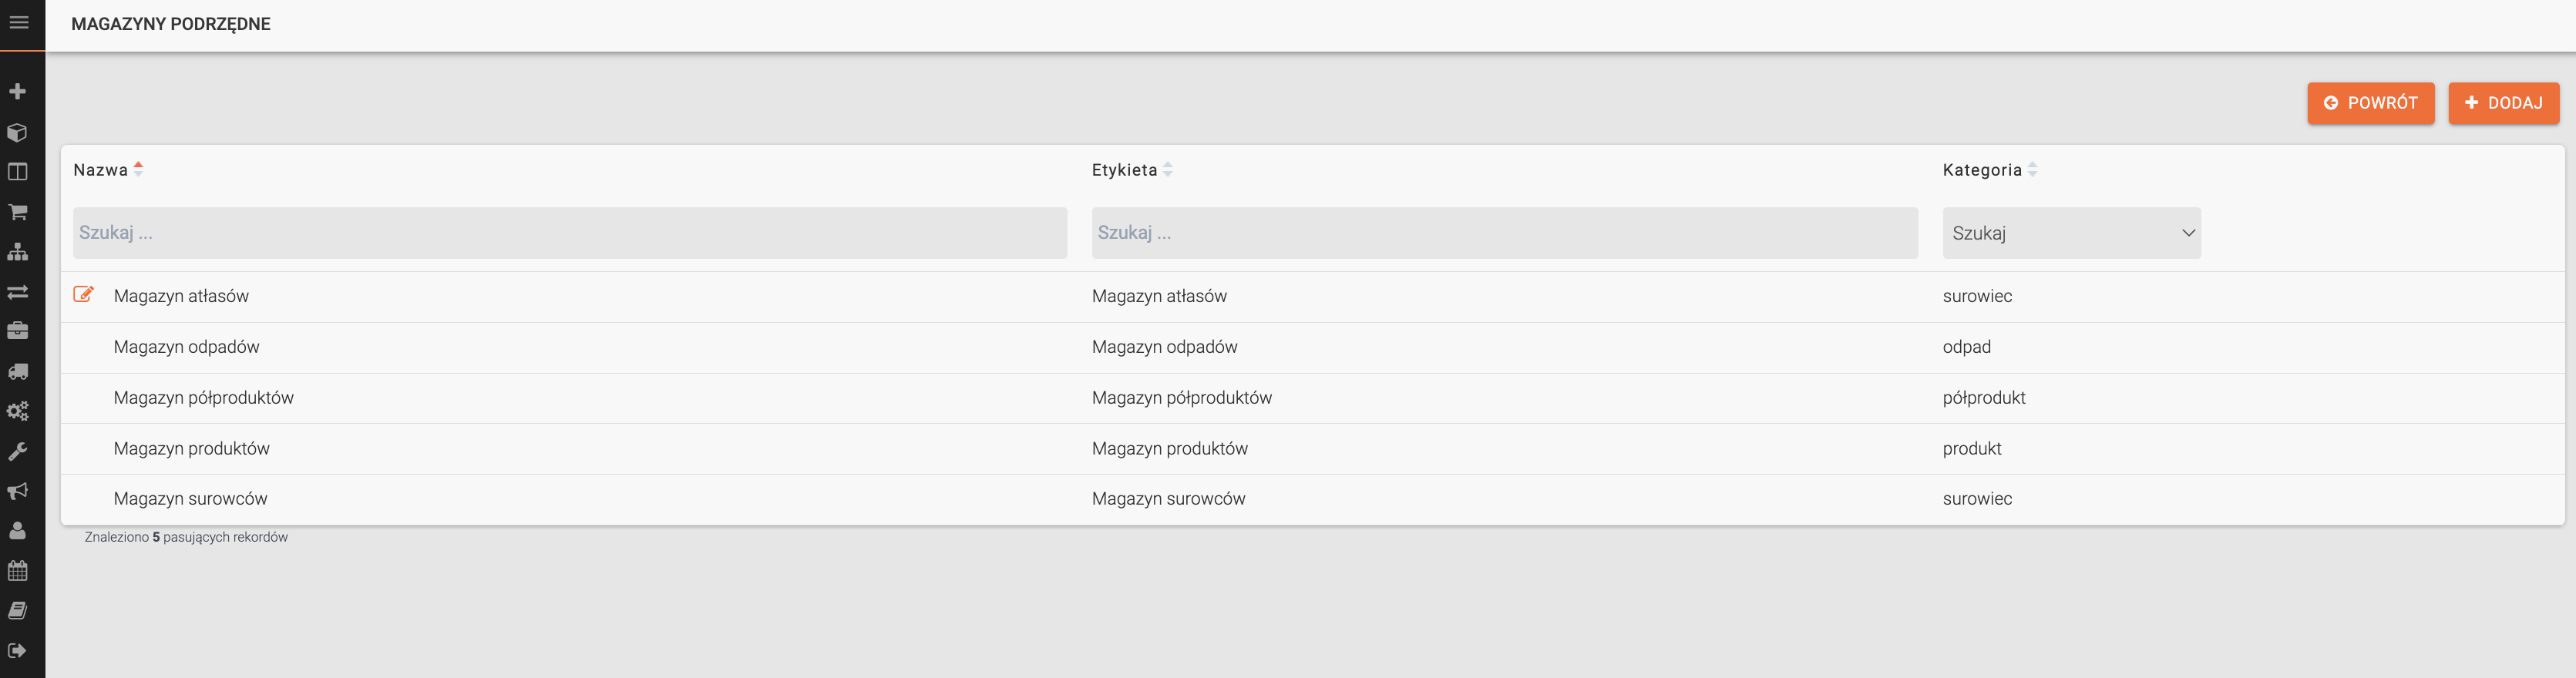Open the gears settings sidebar icon
This screenshot has height=678, width=2576.
[x=18, y=411]
